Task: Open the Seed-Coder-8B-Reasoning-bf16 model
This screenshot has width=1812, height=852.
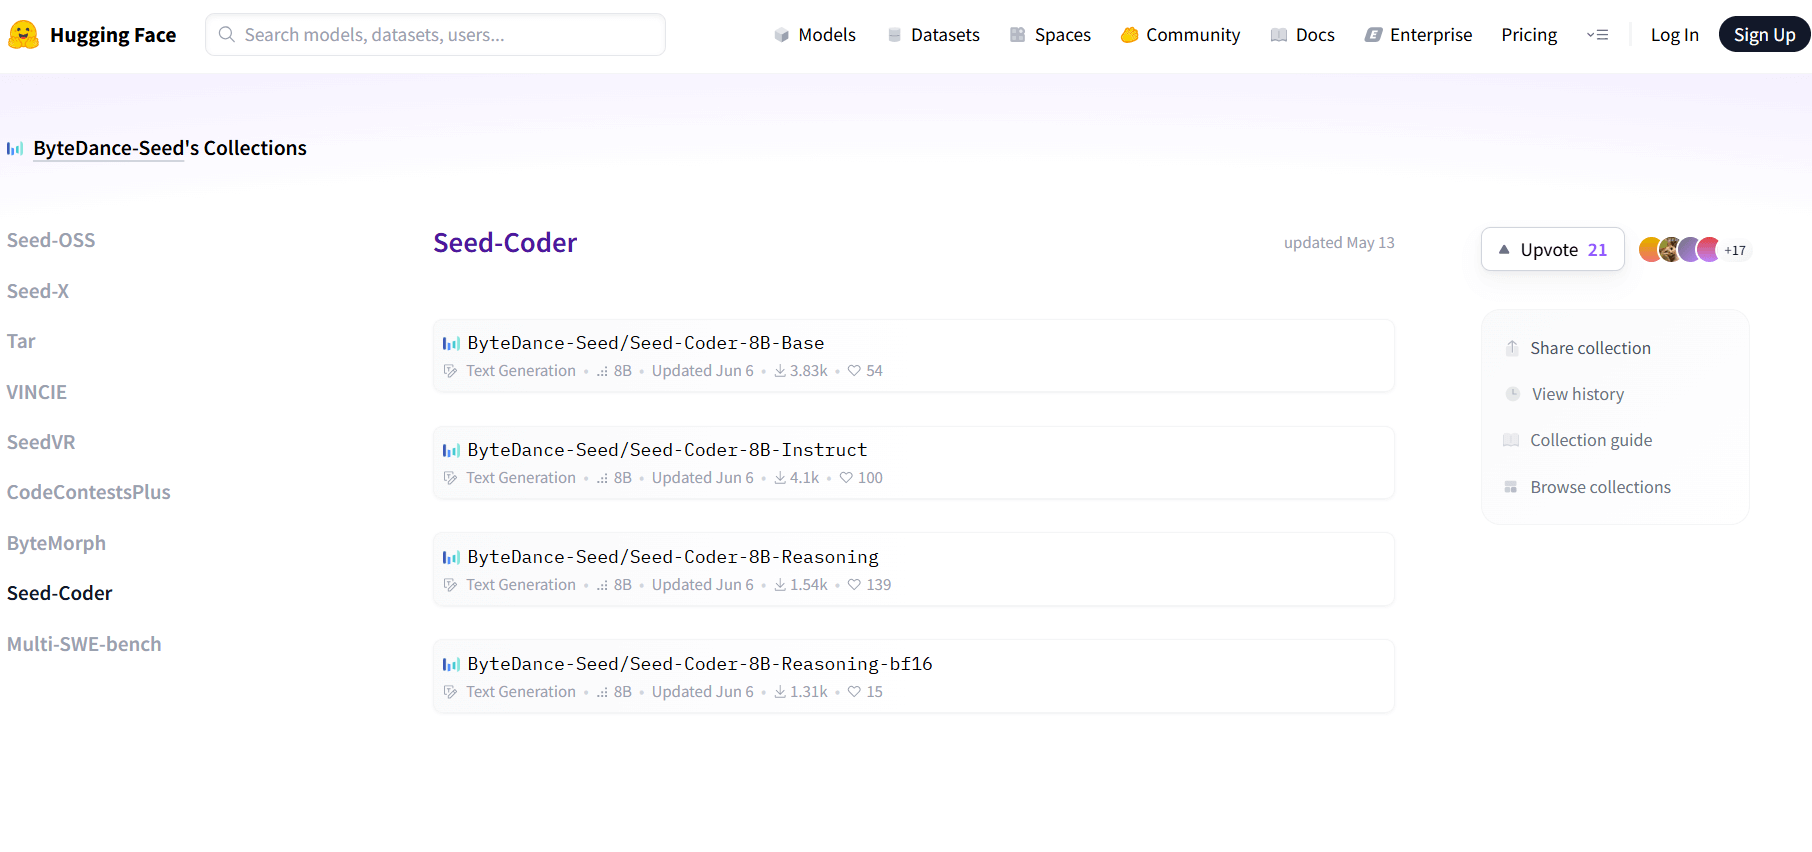Action: (x=699, y=664)
